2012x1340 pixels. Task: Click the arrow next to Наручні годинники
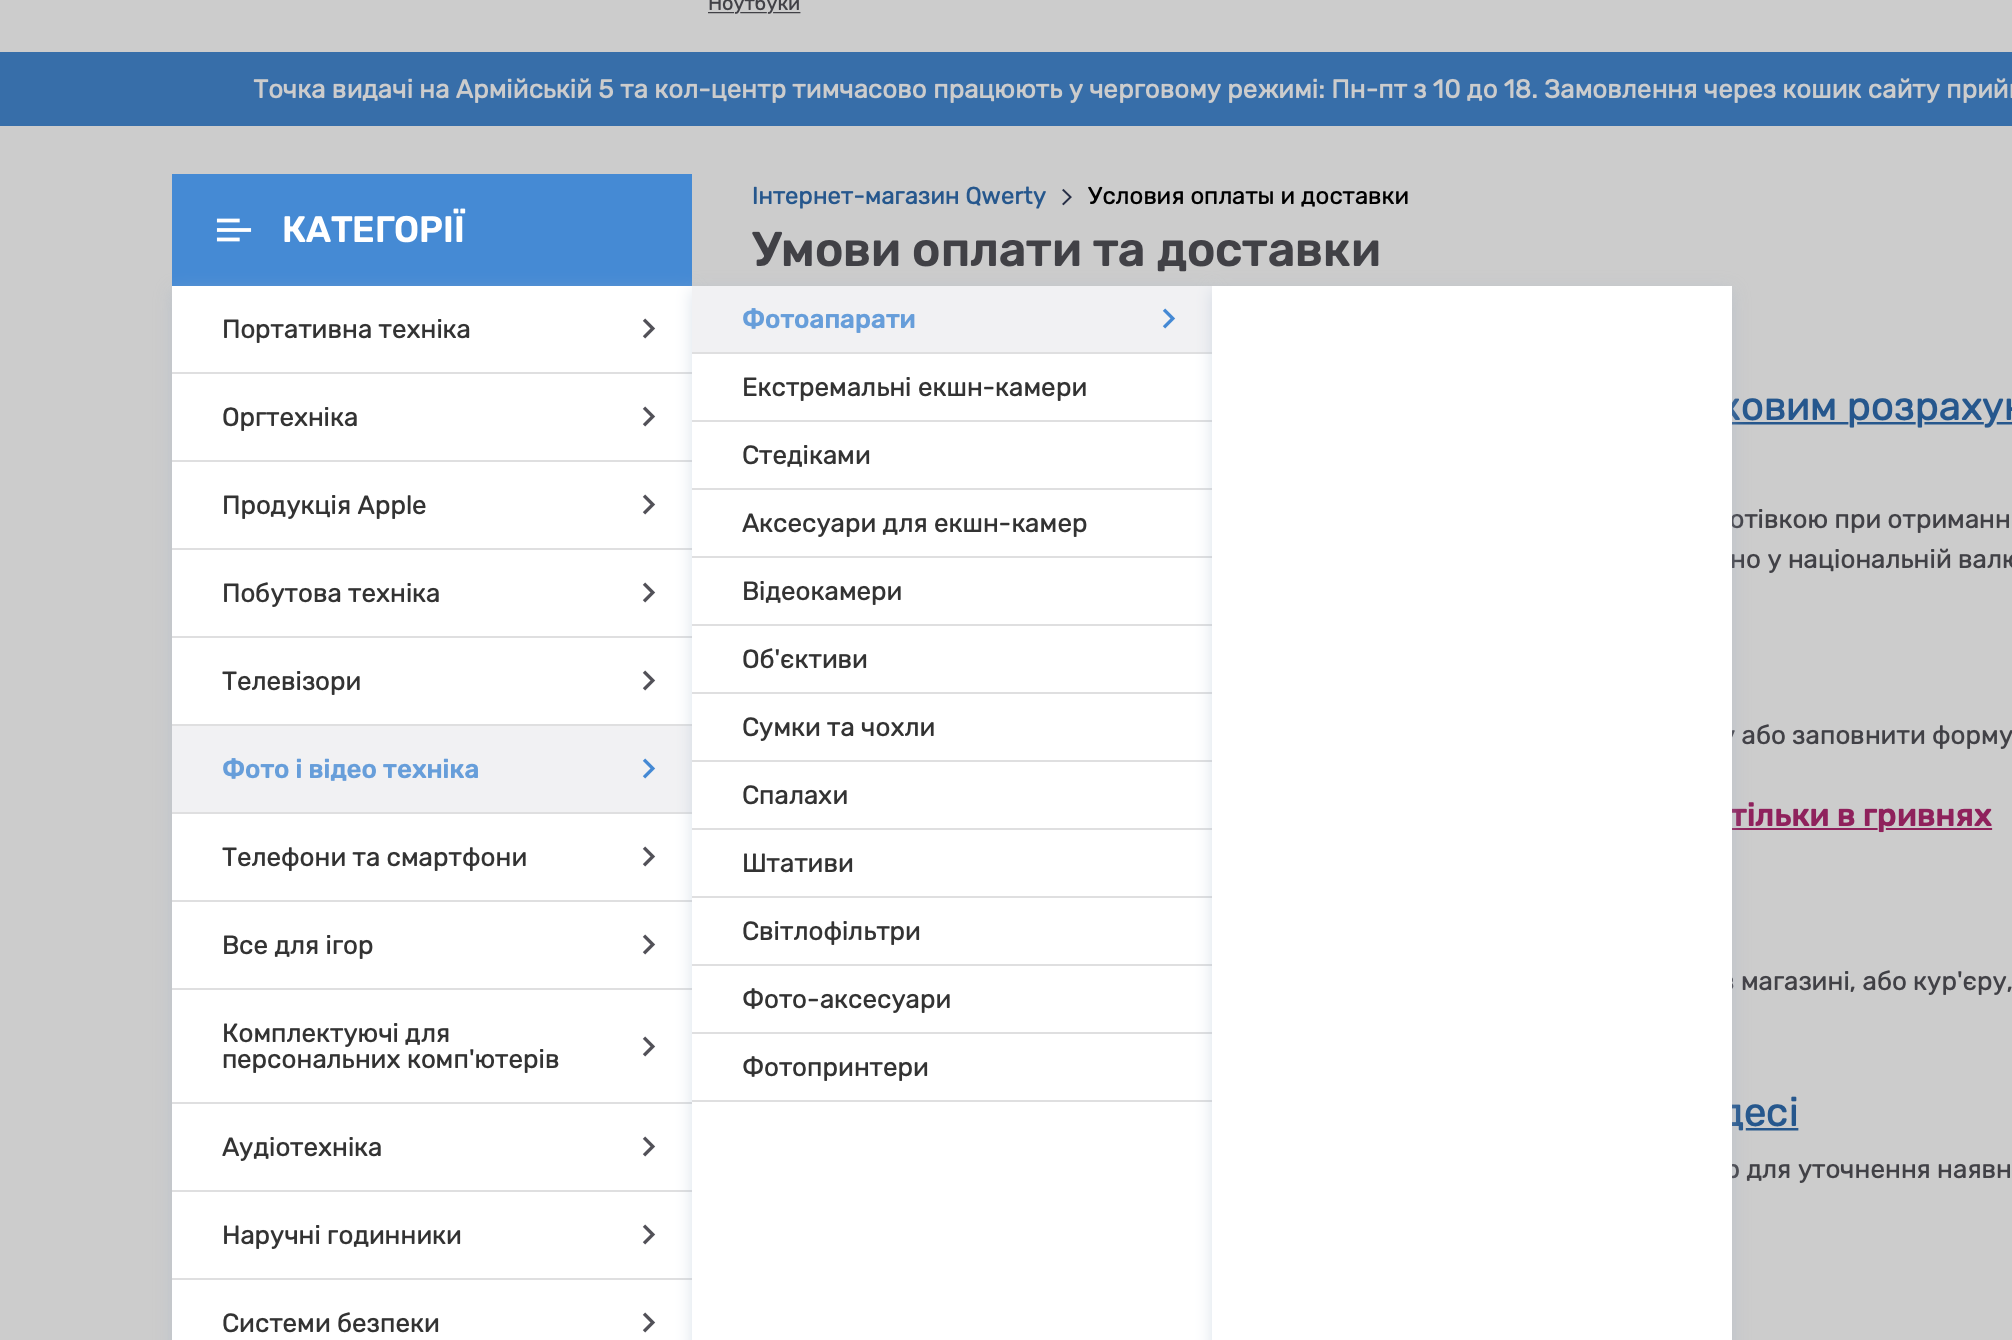(x=648, y=1235)
